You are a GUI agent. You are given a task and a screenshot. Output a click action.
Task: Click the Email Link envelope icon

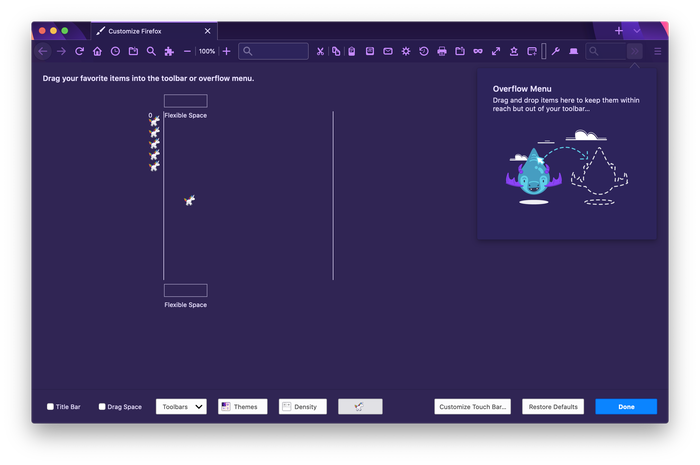click(x=388, y=51)
